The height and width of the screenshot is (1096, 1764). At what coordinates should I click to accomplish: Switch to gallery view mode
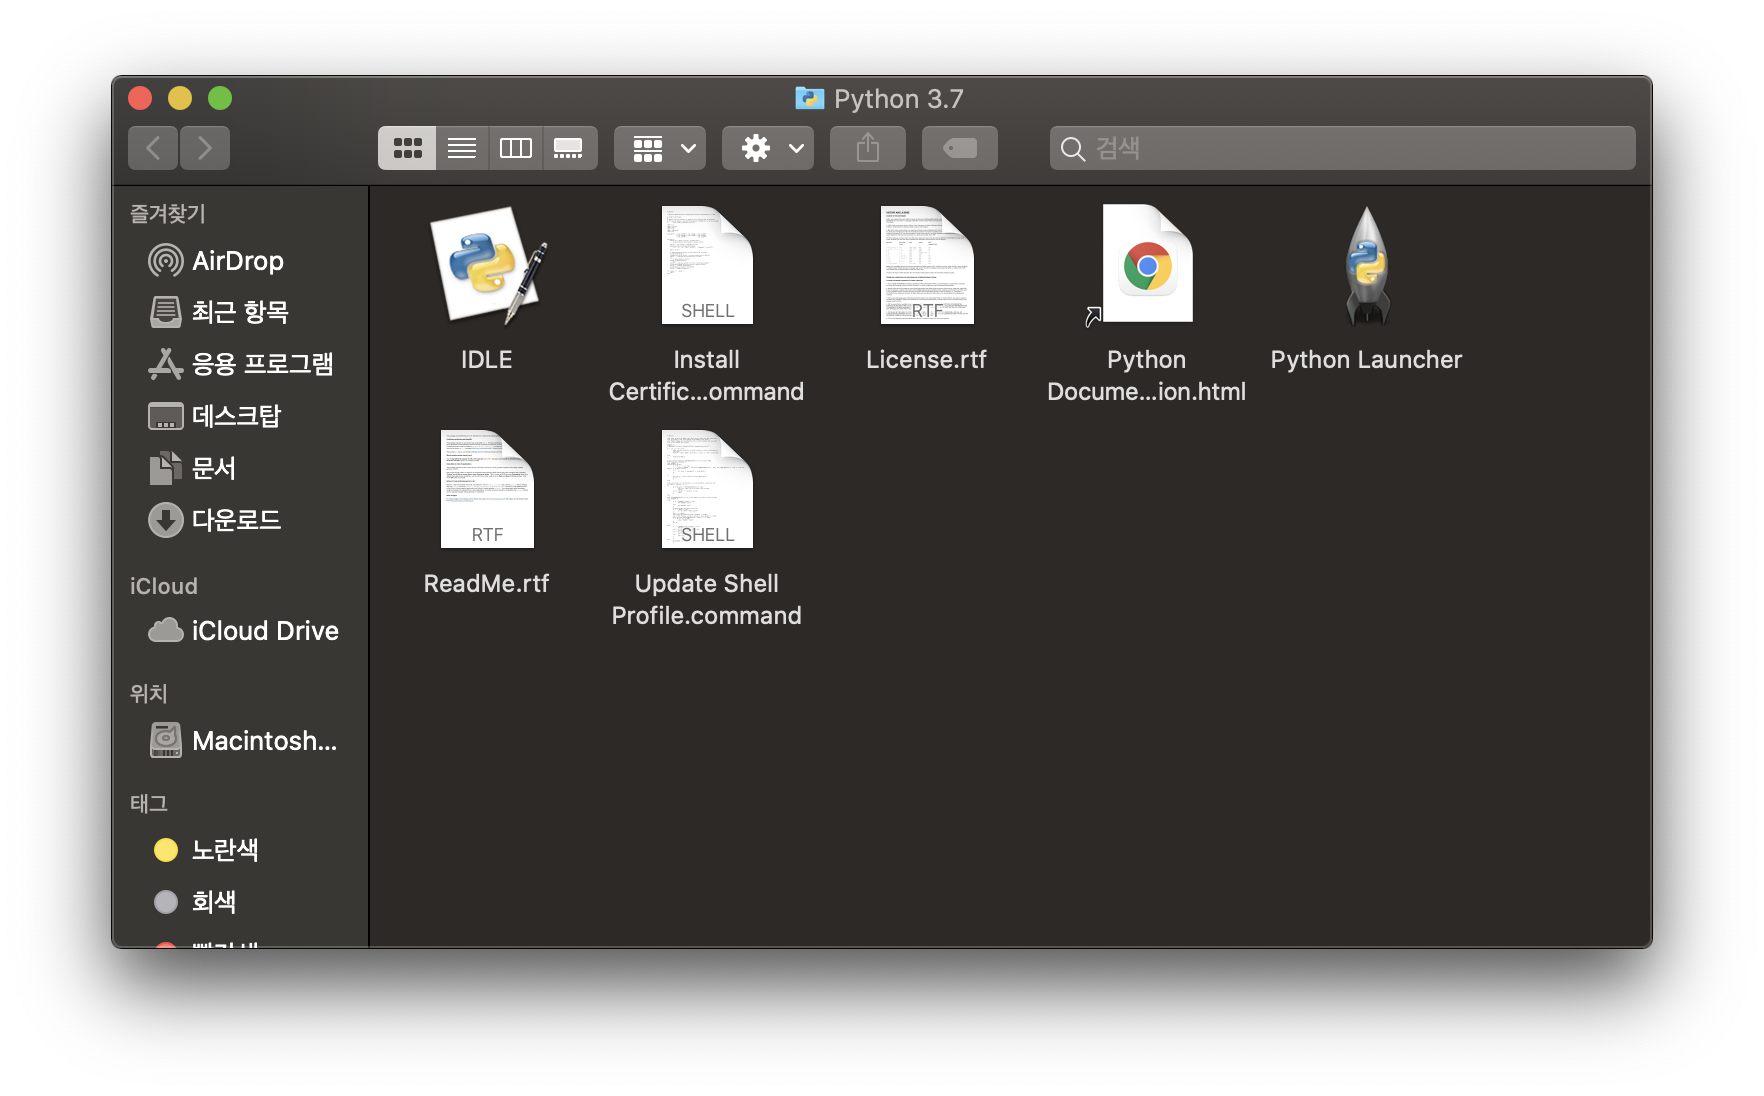tap(570, 148)
